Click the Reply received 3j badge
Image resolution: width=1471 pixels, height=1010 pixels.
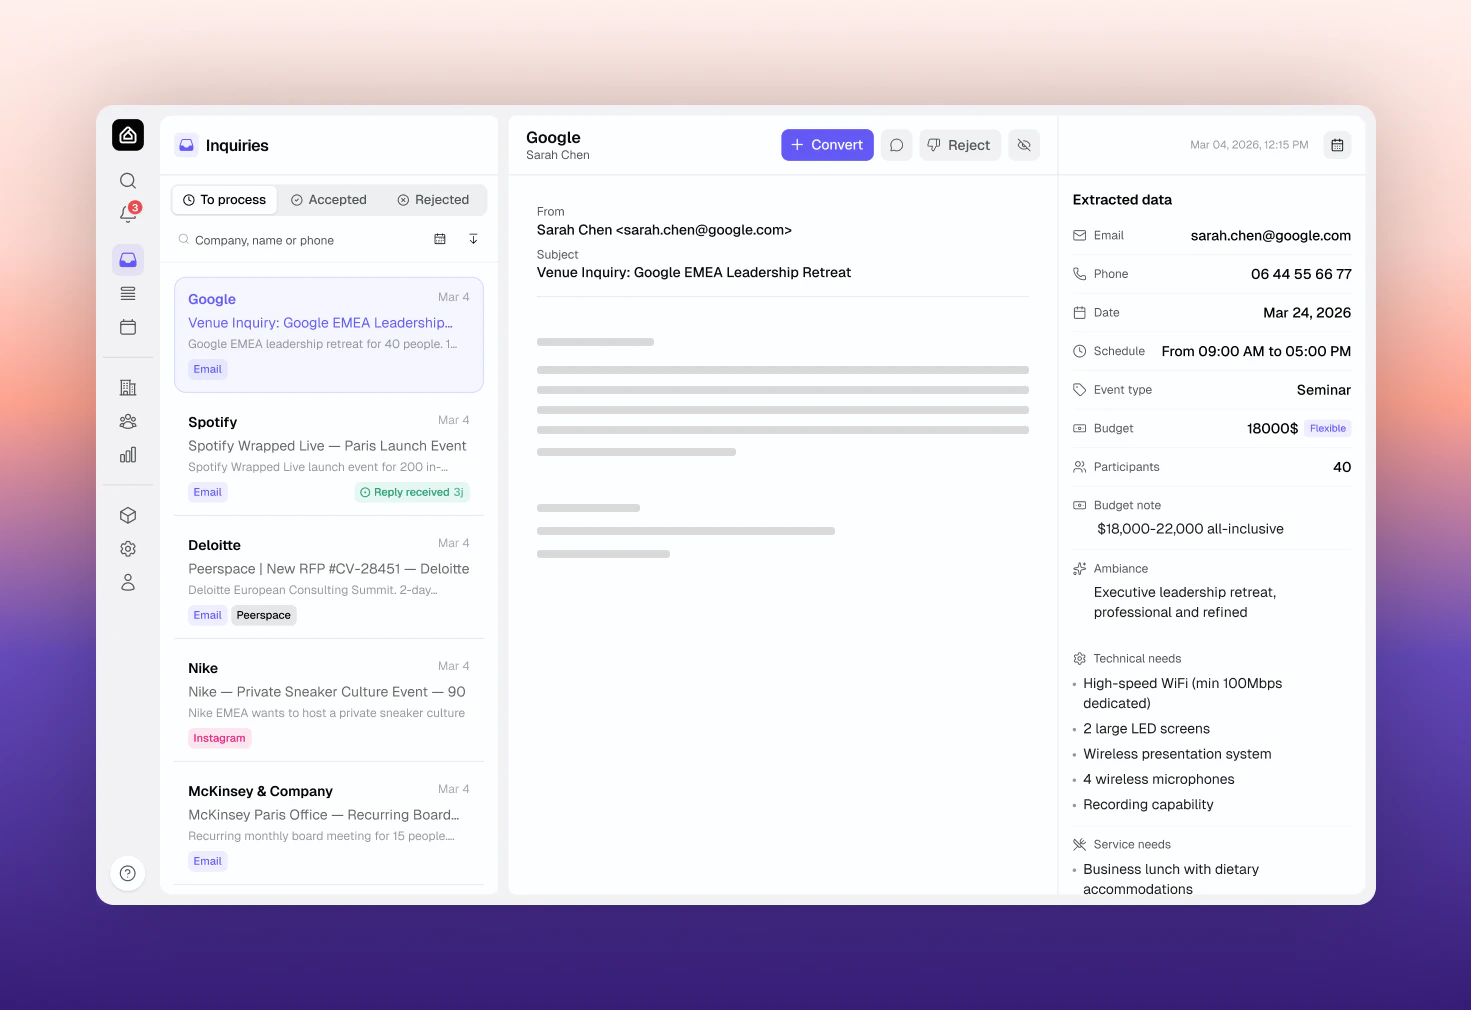tap(412, 492)
